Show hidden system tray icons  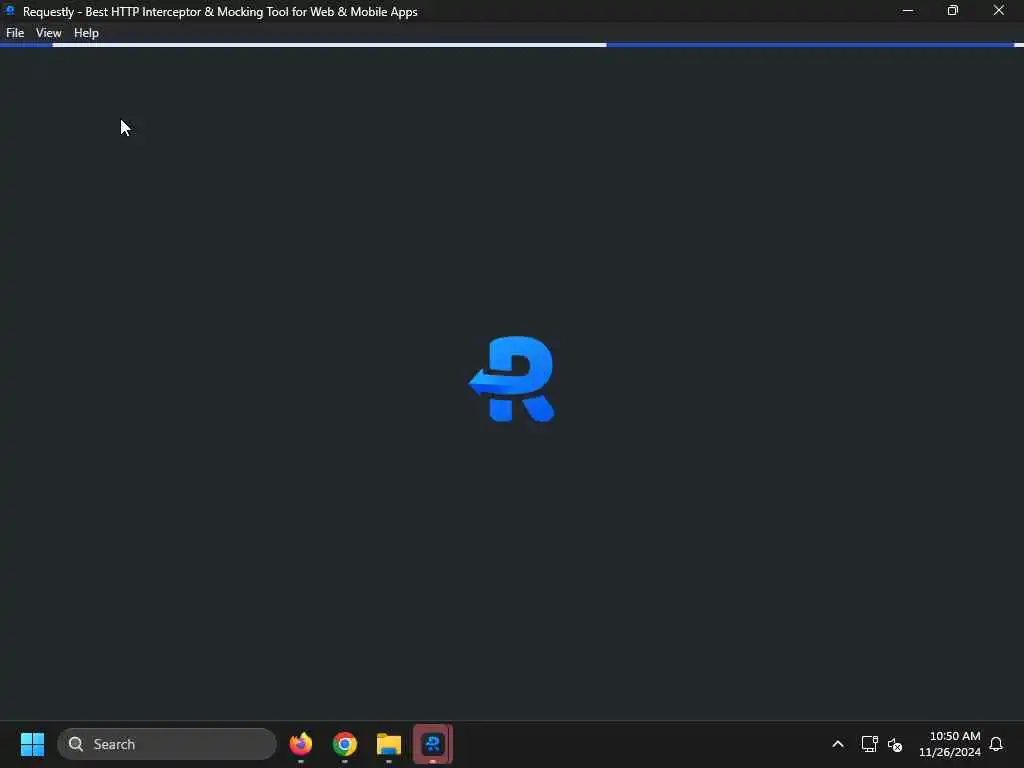click(x=838, y=744)
